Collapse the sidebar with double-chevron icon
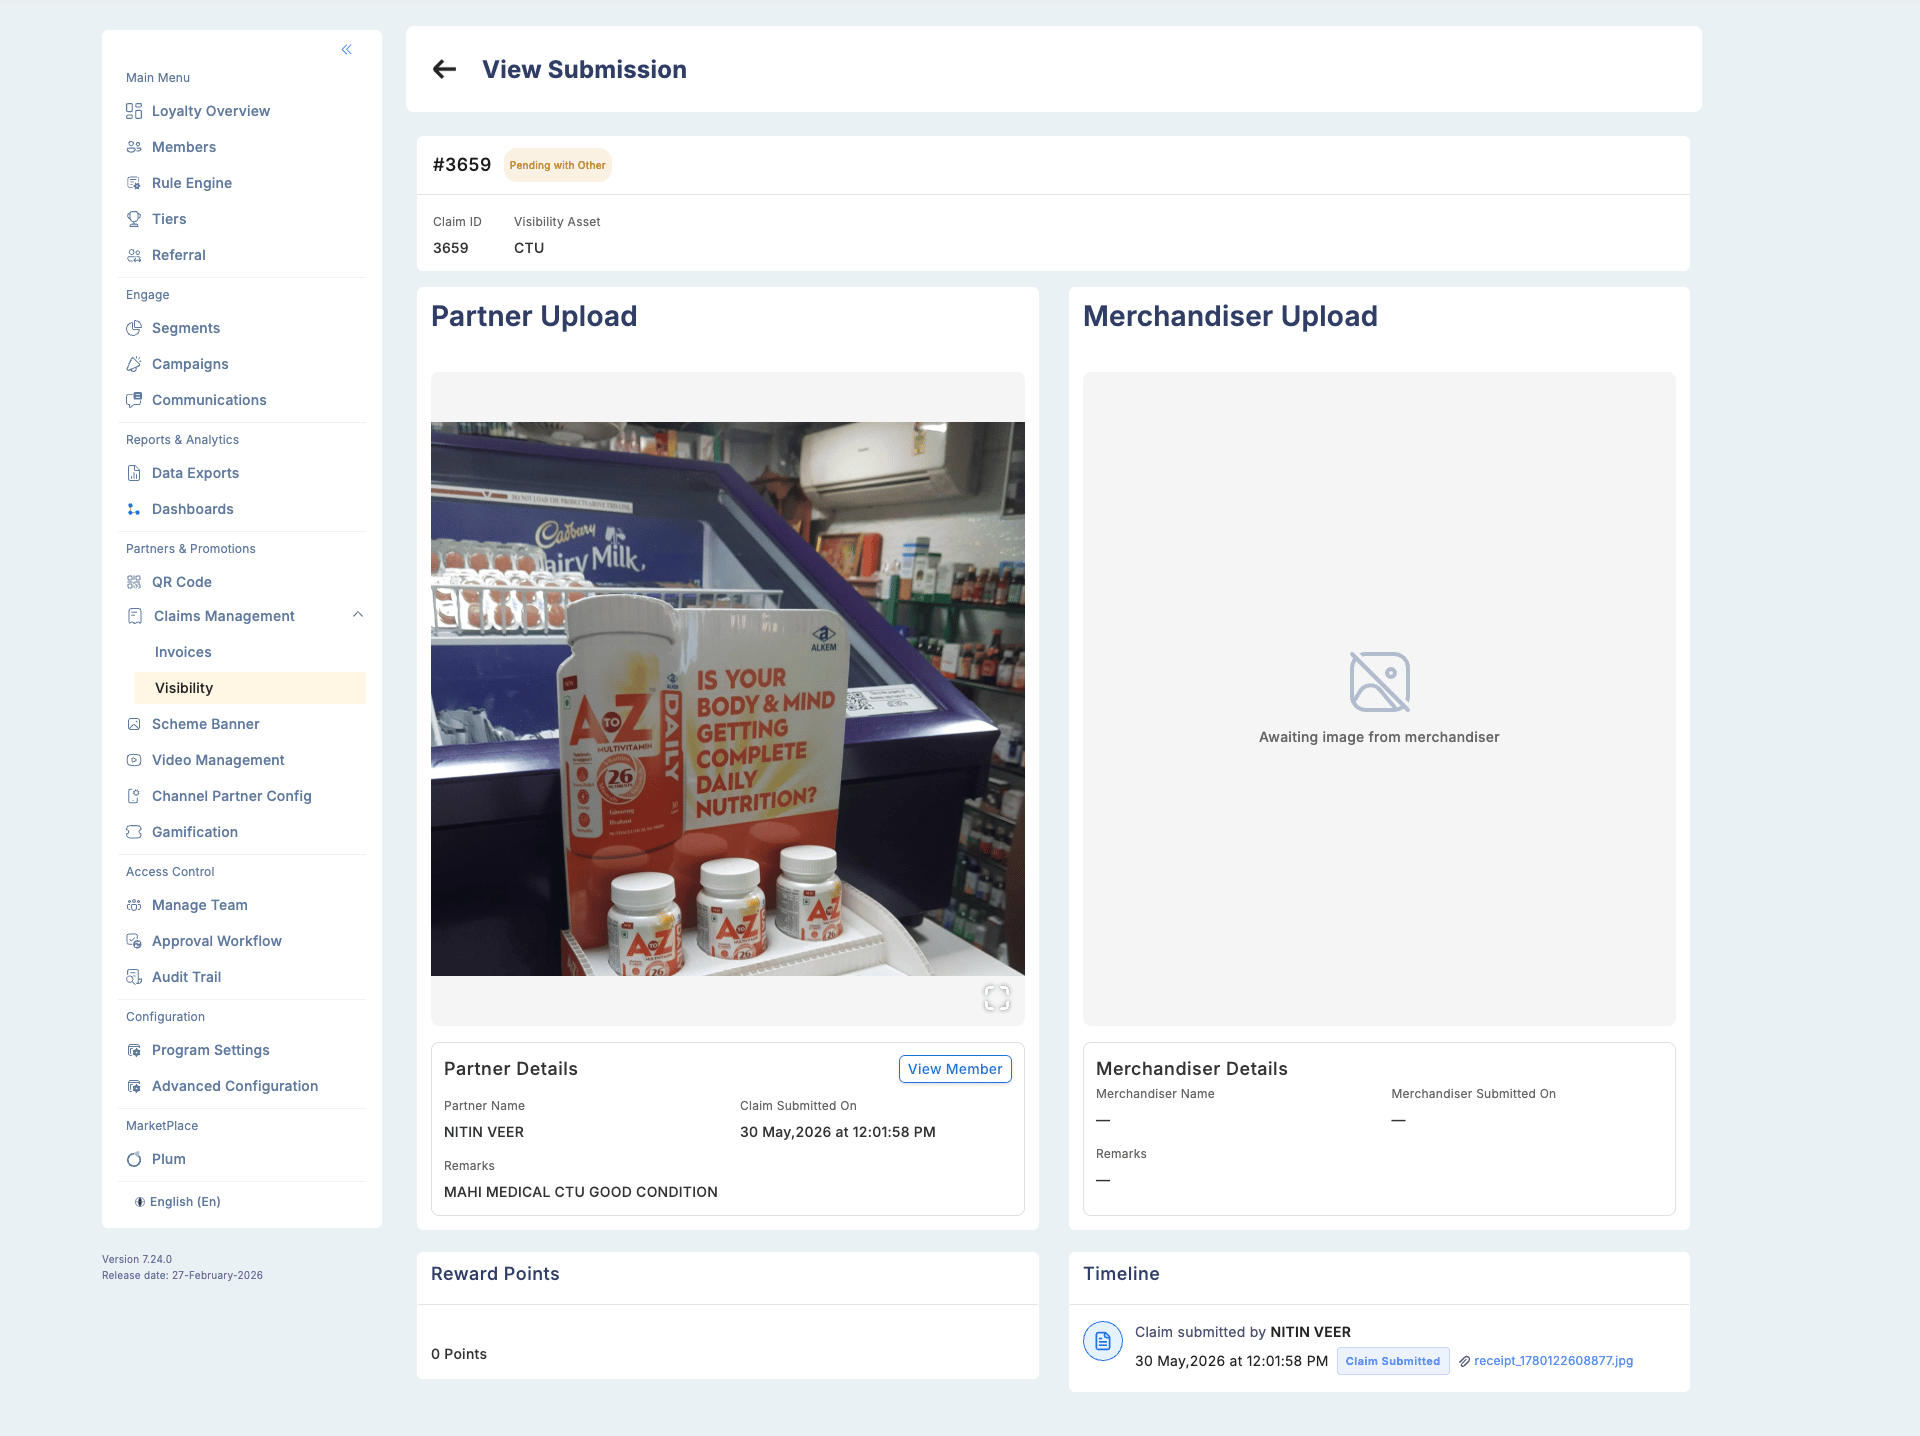This screenshot has height=1436, width=1920. point(346,49)
